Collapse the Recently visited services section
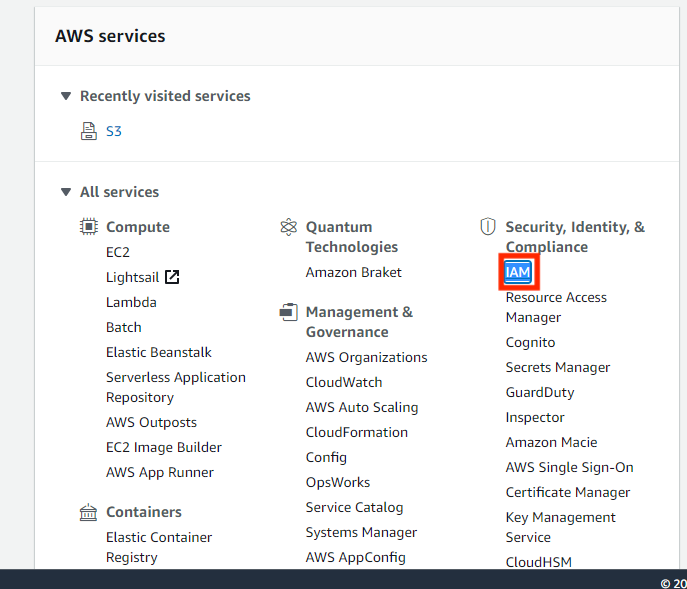Image resolution: width=687 pixels, height=589 pixels. (66, 96)
